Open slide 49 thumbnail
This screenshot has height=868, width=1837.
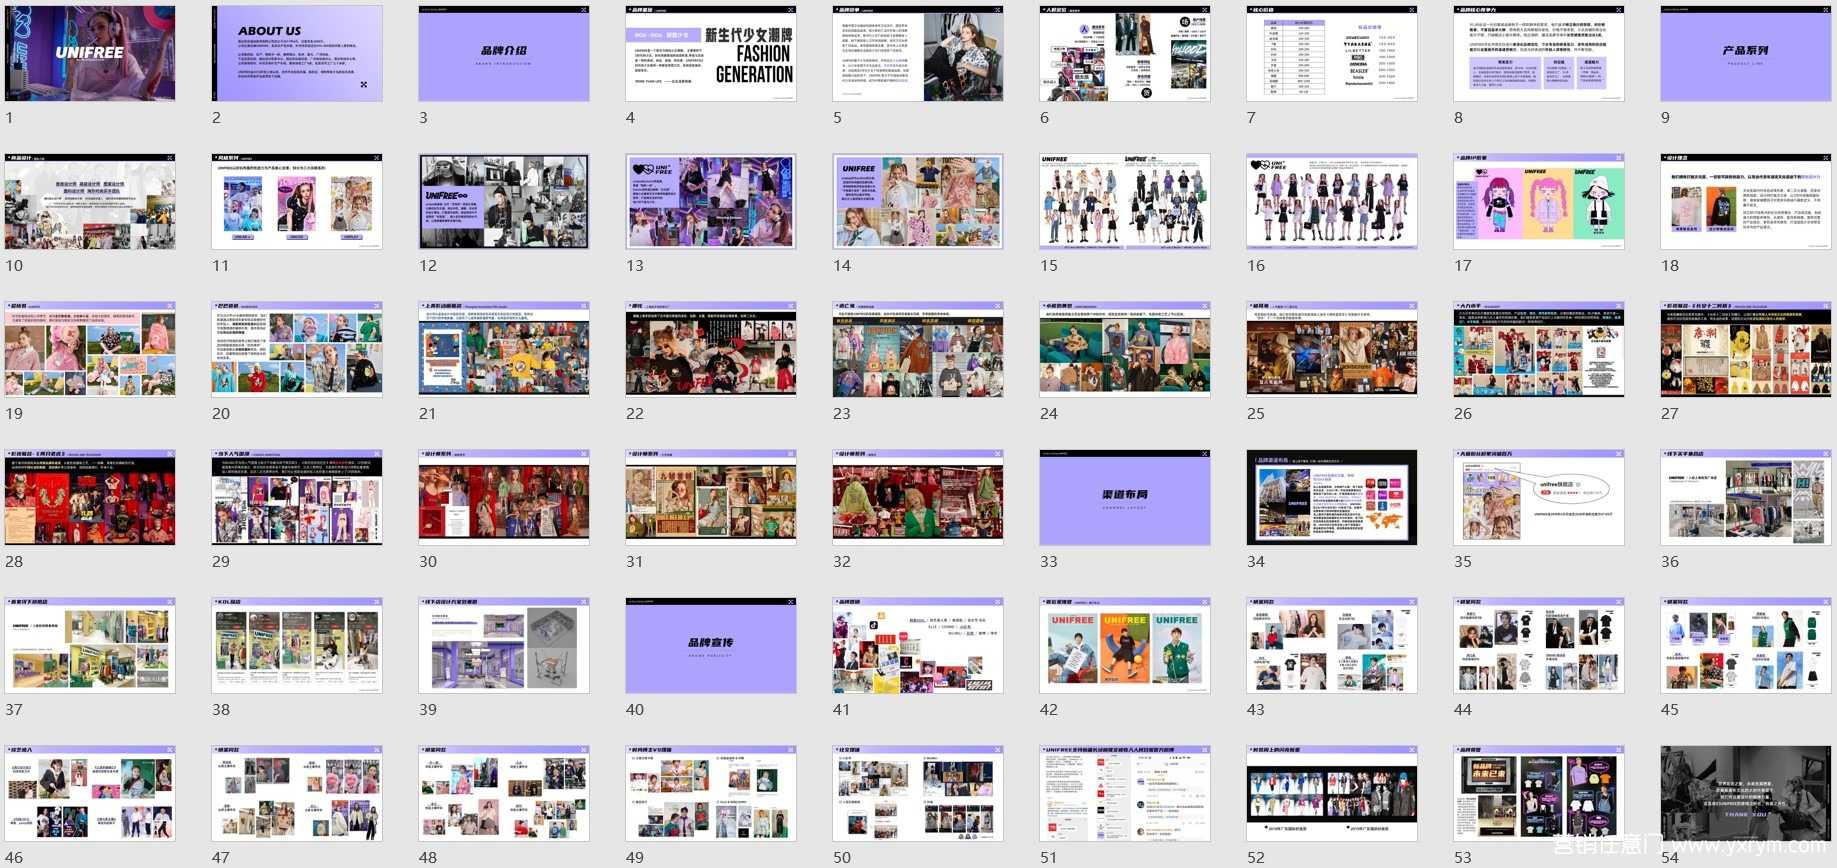(711, 793)
